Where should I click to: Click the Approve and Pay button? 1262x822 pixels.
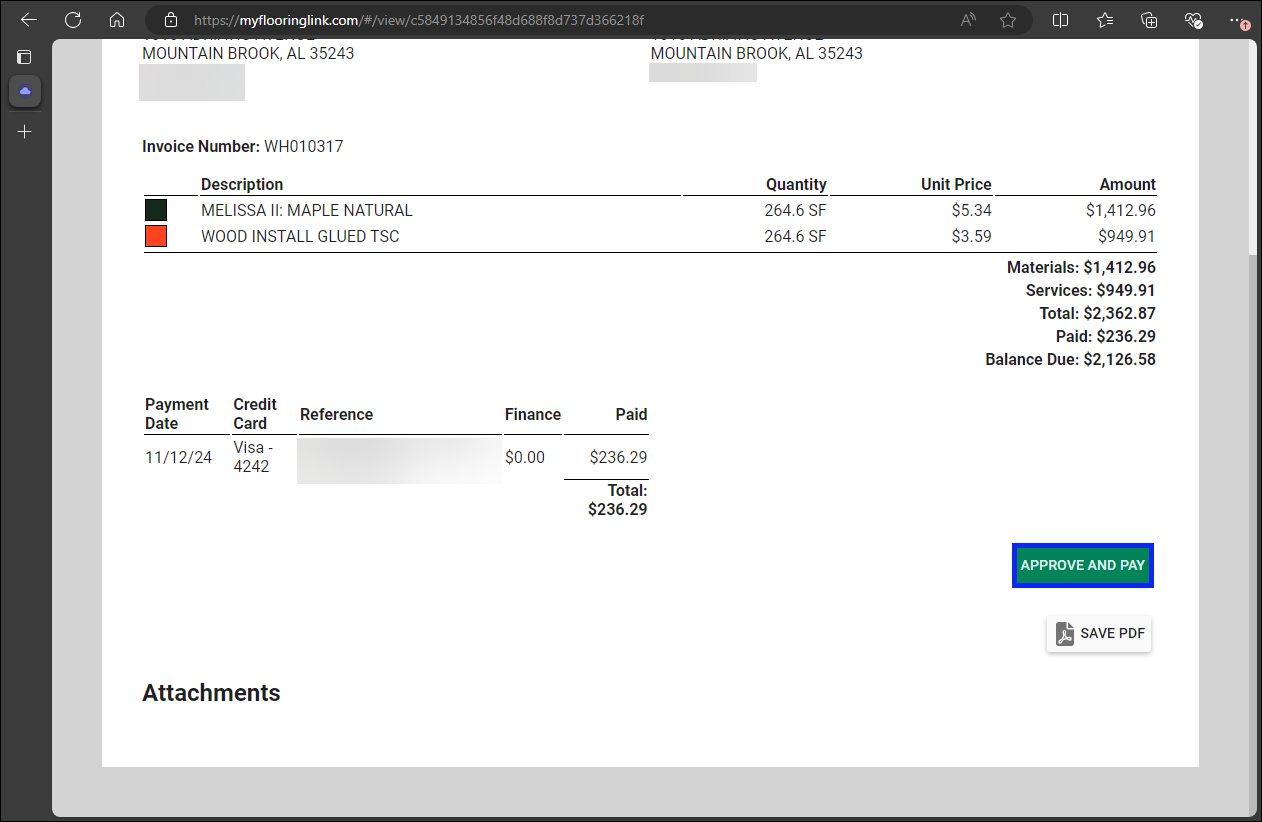pyautogui.click(x=1082, y=565)
